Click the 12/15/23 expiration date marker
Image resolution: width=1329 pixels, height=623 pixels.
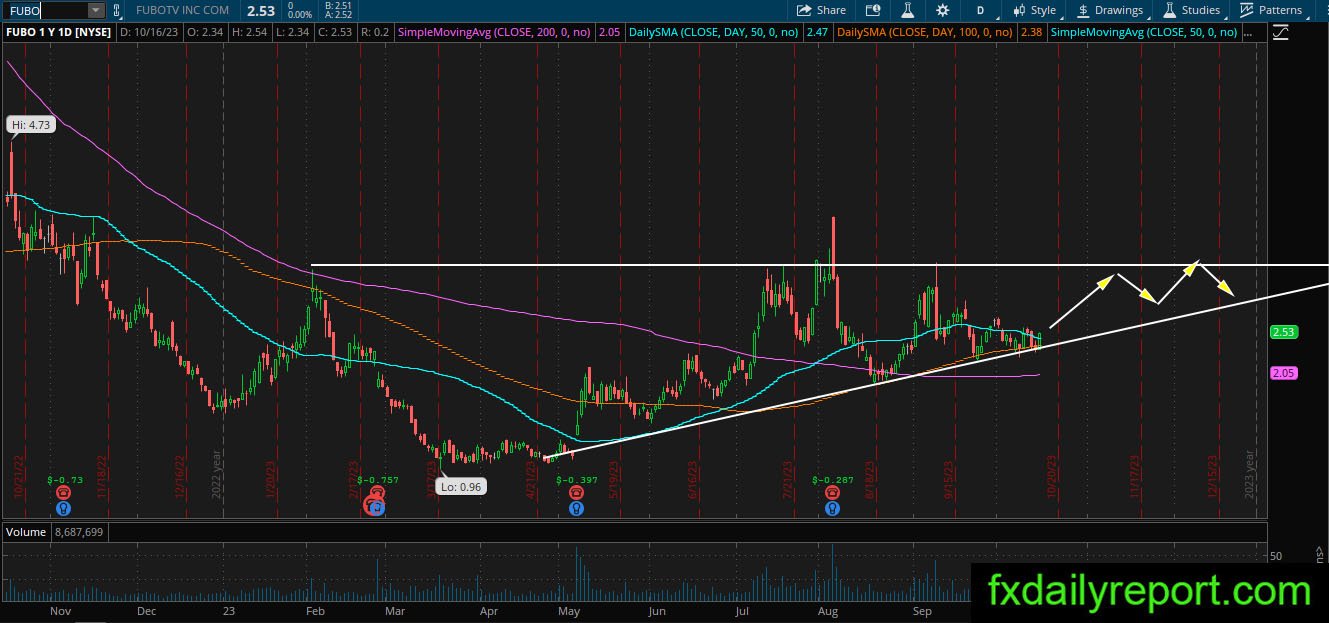[x=1212, y=479]
